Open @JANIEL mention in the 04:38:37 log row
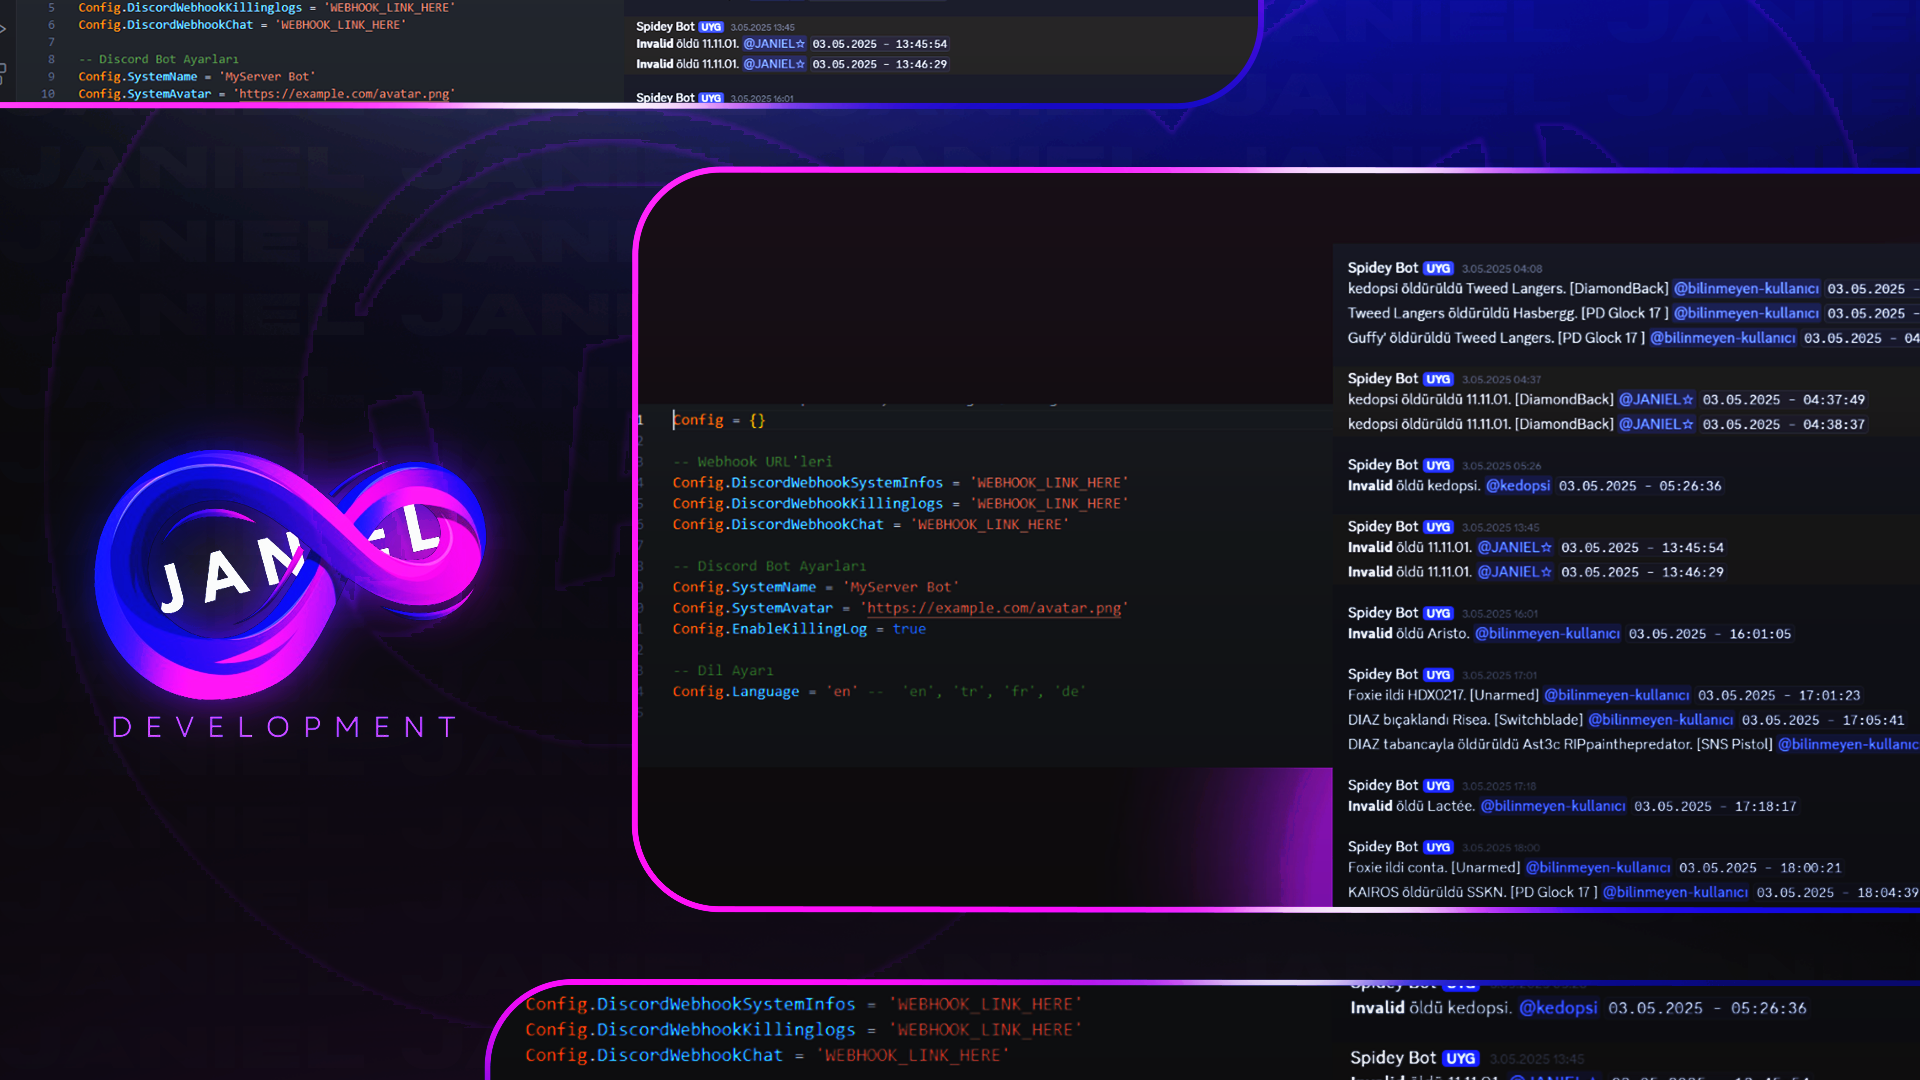 [1656, 424]
